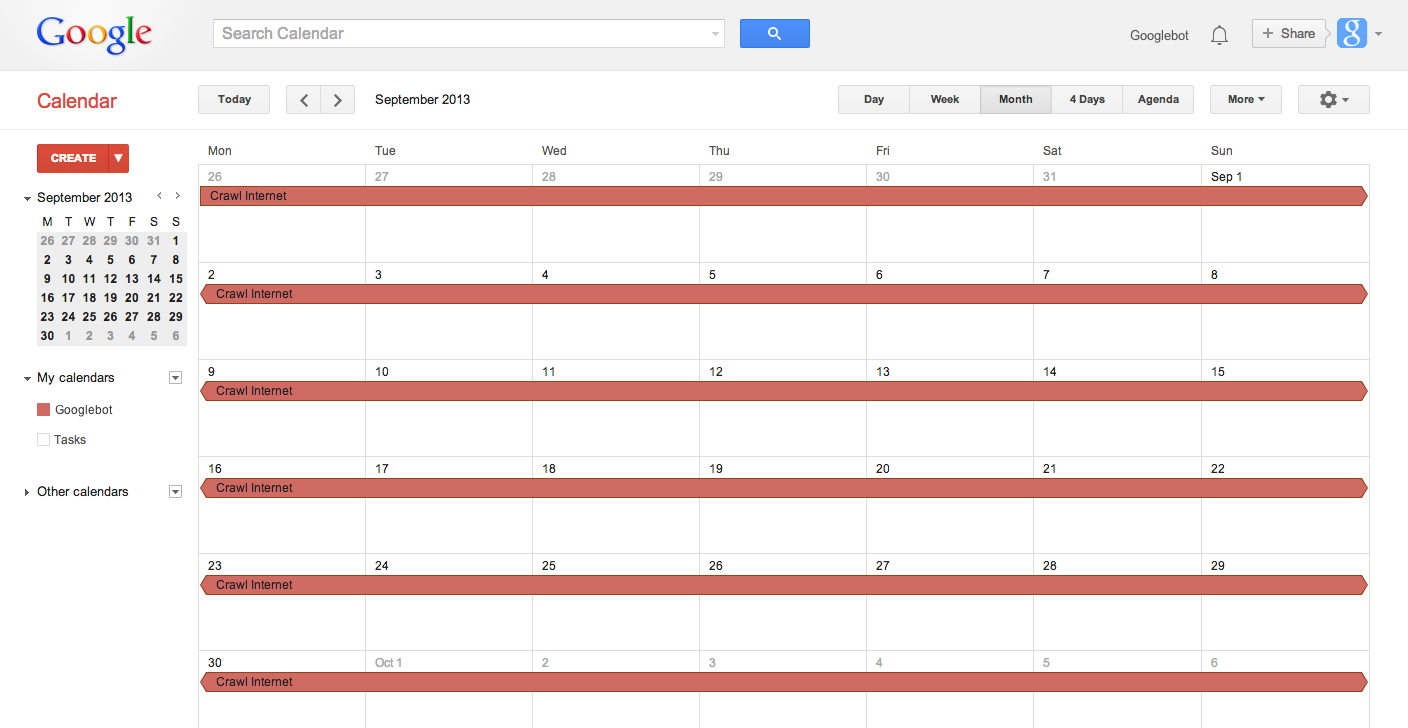Click the Googlebot calendar label

point(84,410)
